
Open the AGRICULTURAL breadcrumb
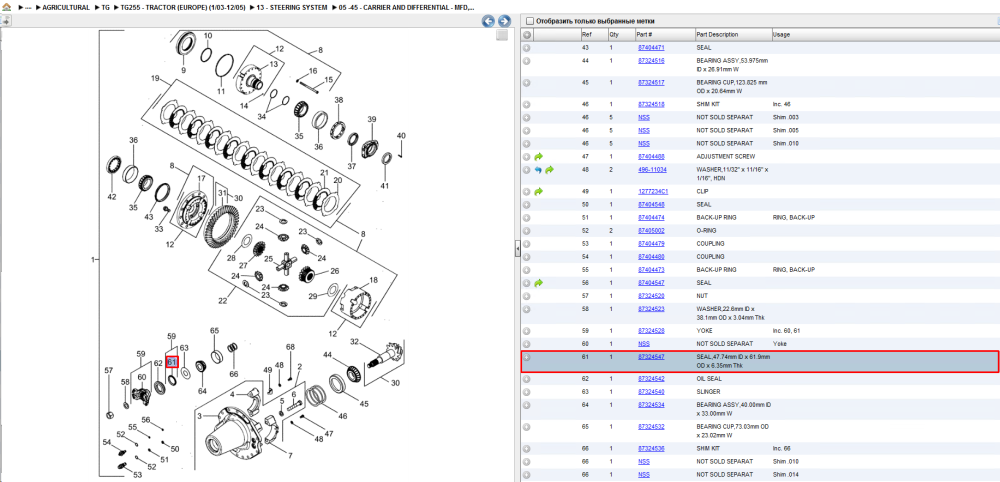click(66, 8)
